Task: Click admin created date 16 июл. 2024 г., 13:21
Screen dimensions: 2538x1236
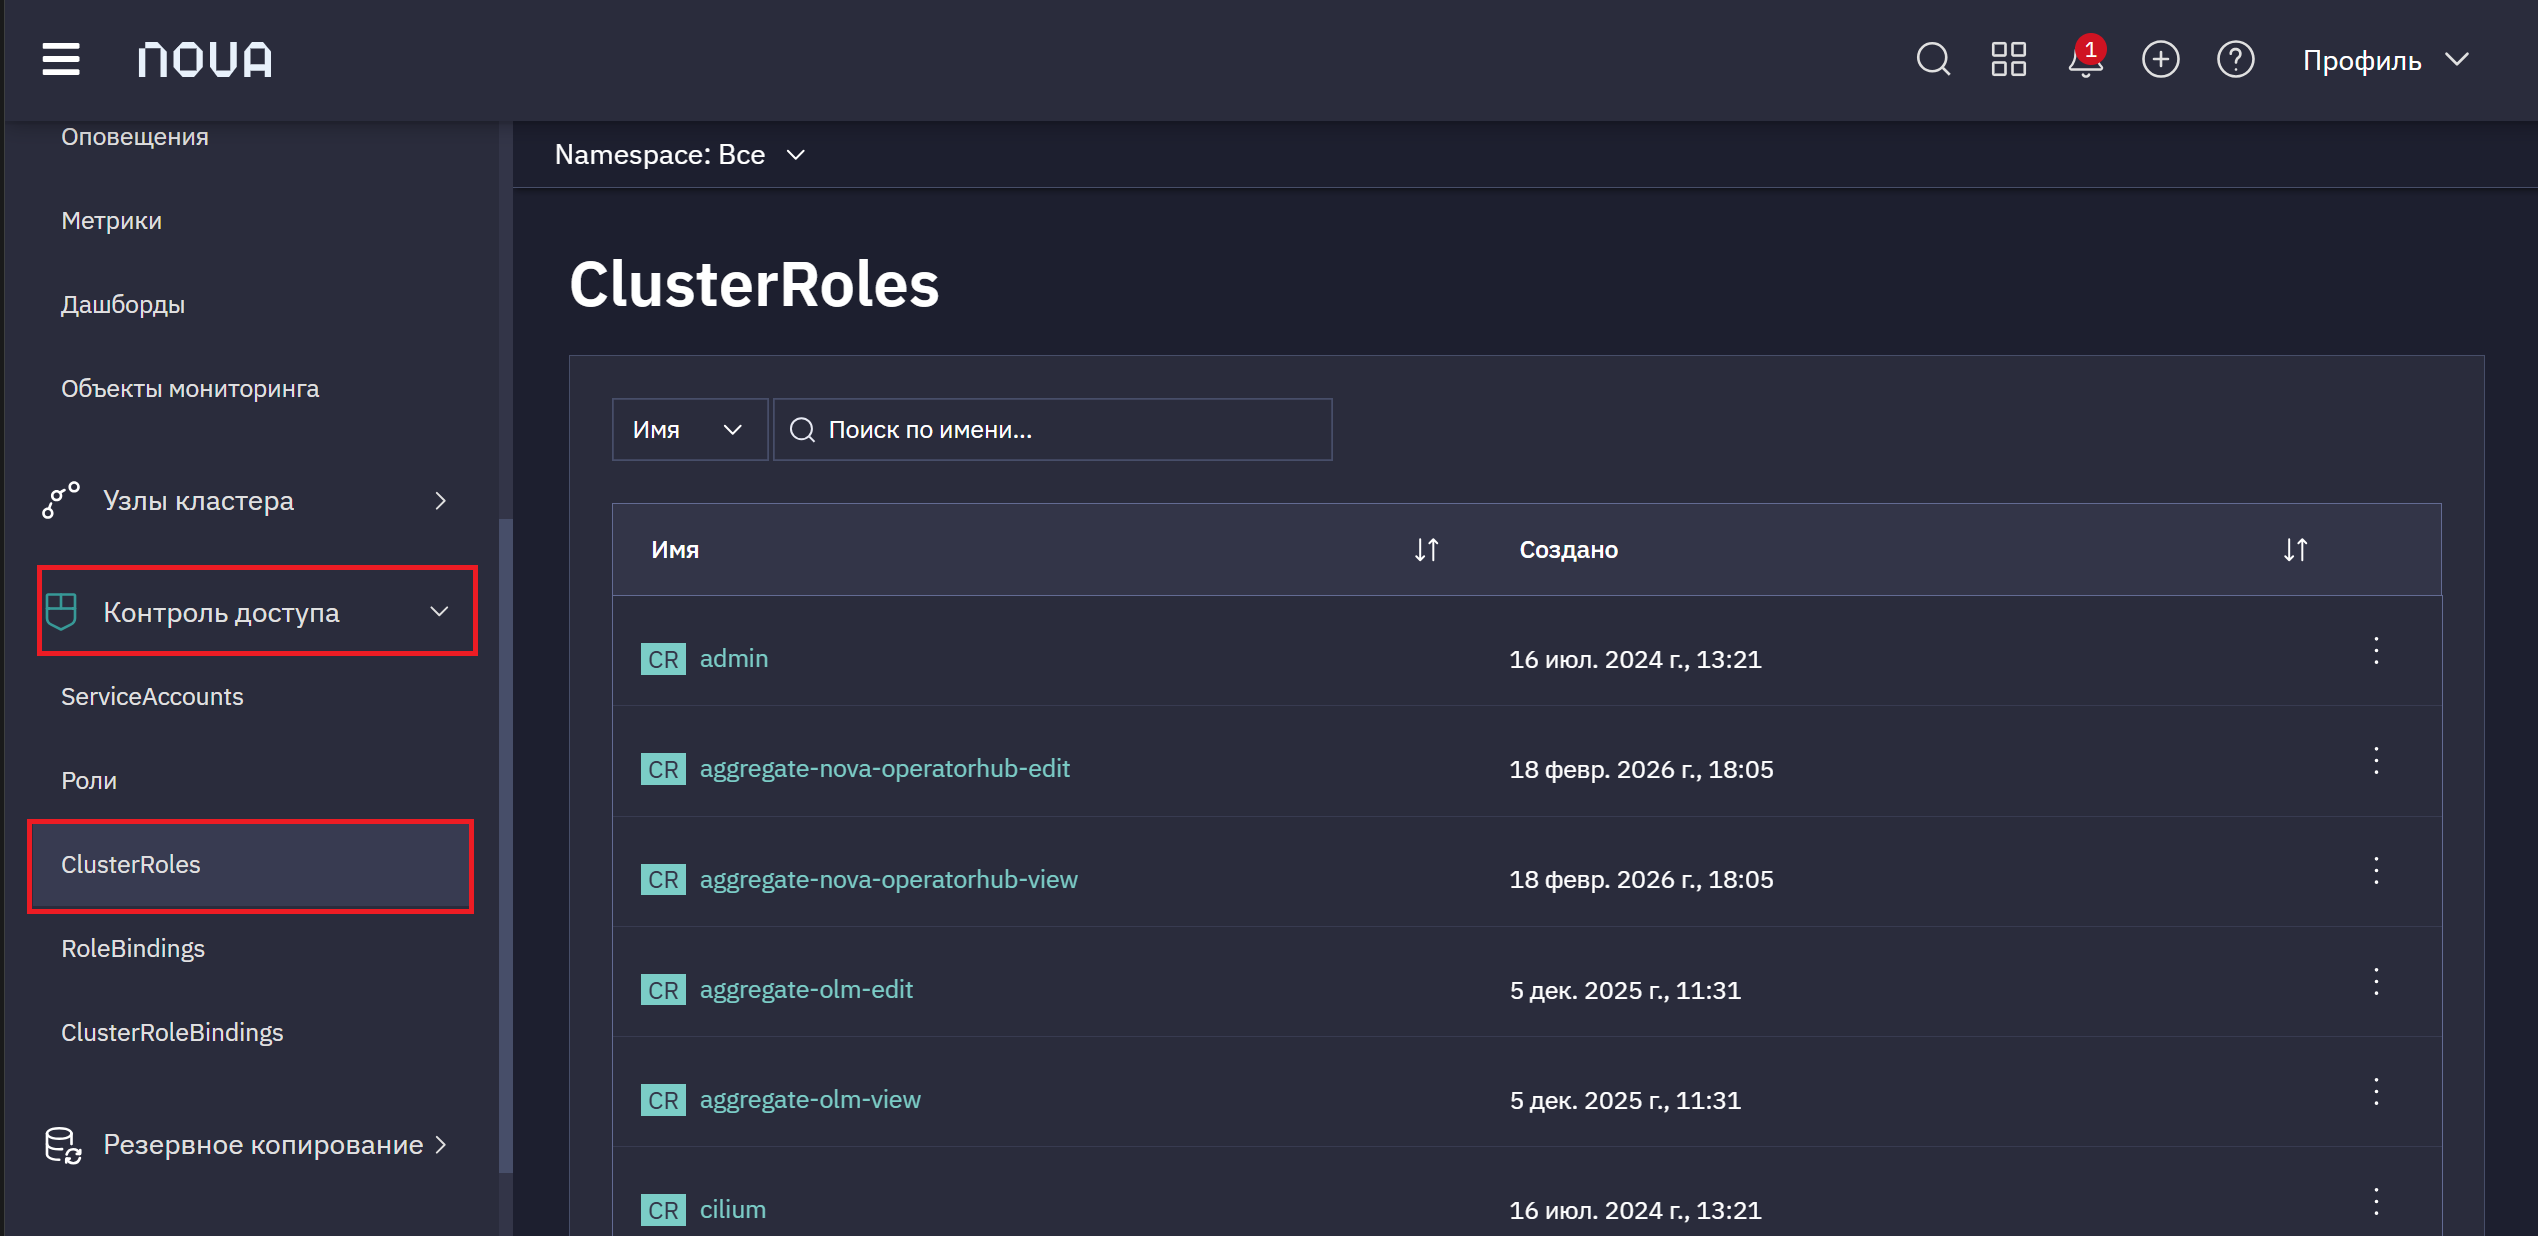Action: pyautogui.click(x=1635, y=660)
